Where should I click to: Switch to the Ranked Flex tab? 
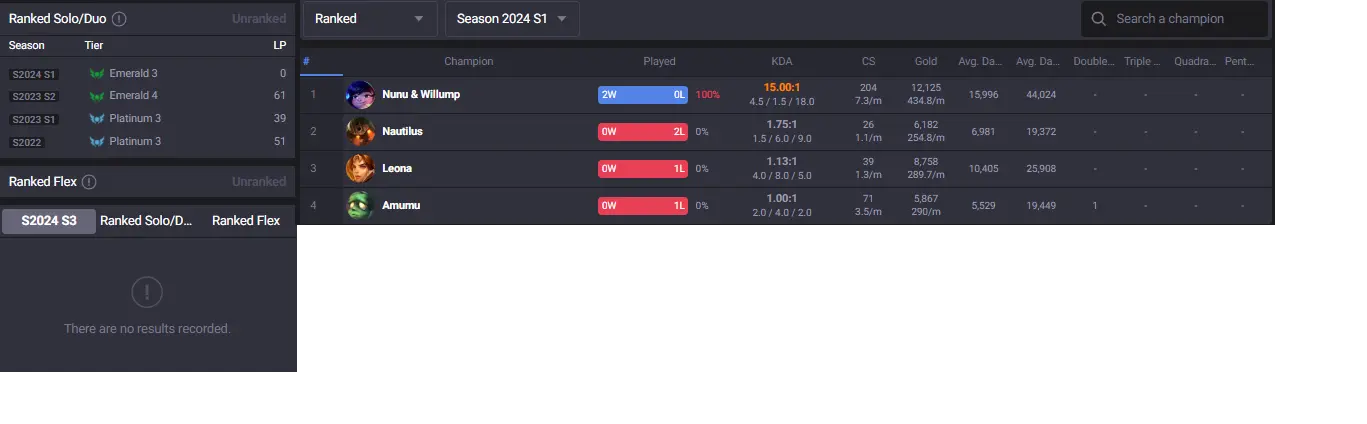246,221
